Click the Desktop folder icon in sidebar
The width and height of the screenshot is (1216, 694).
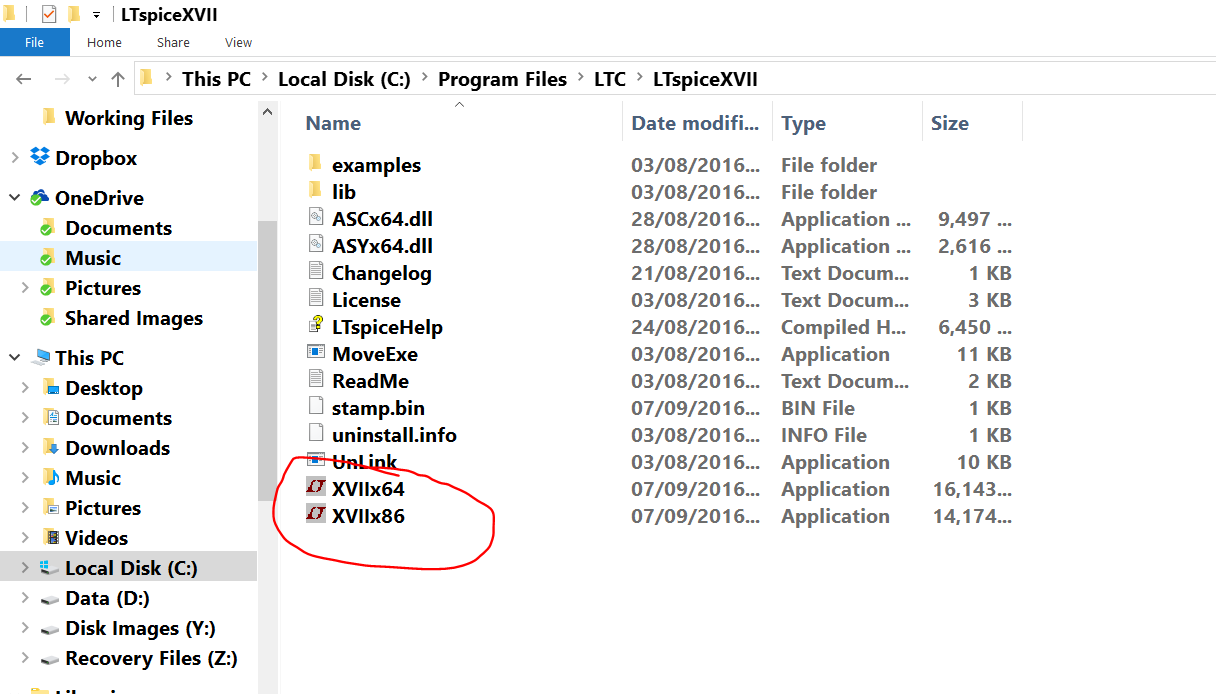point(50,388)
